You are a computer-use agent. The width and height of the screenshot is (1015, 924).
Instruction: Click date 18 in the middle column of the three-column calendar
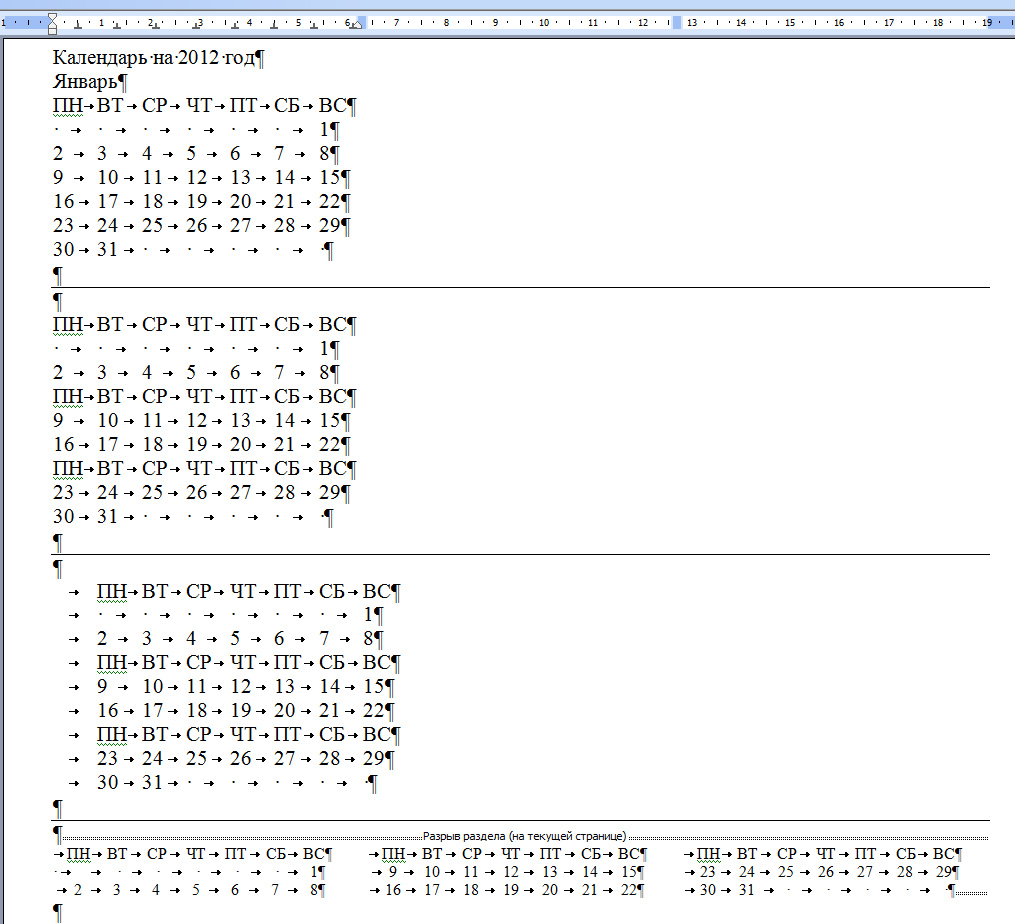coord(471,890)
